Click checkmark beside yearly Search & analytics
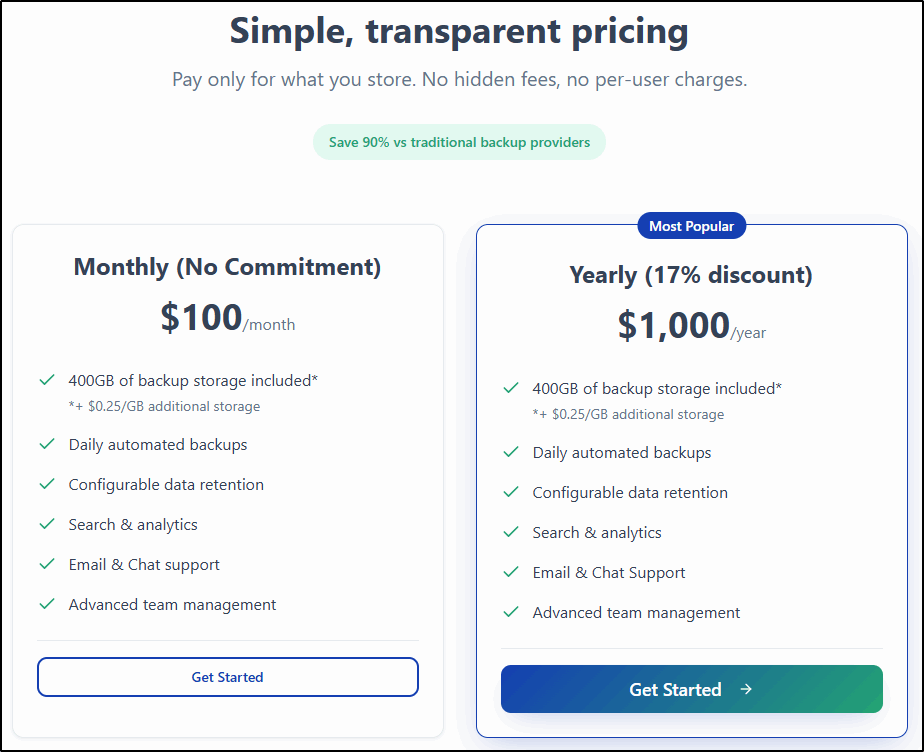This screenshot has width=924, height=752. coord(511,532)
